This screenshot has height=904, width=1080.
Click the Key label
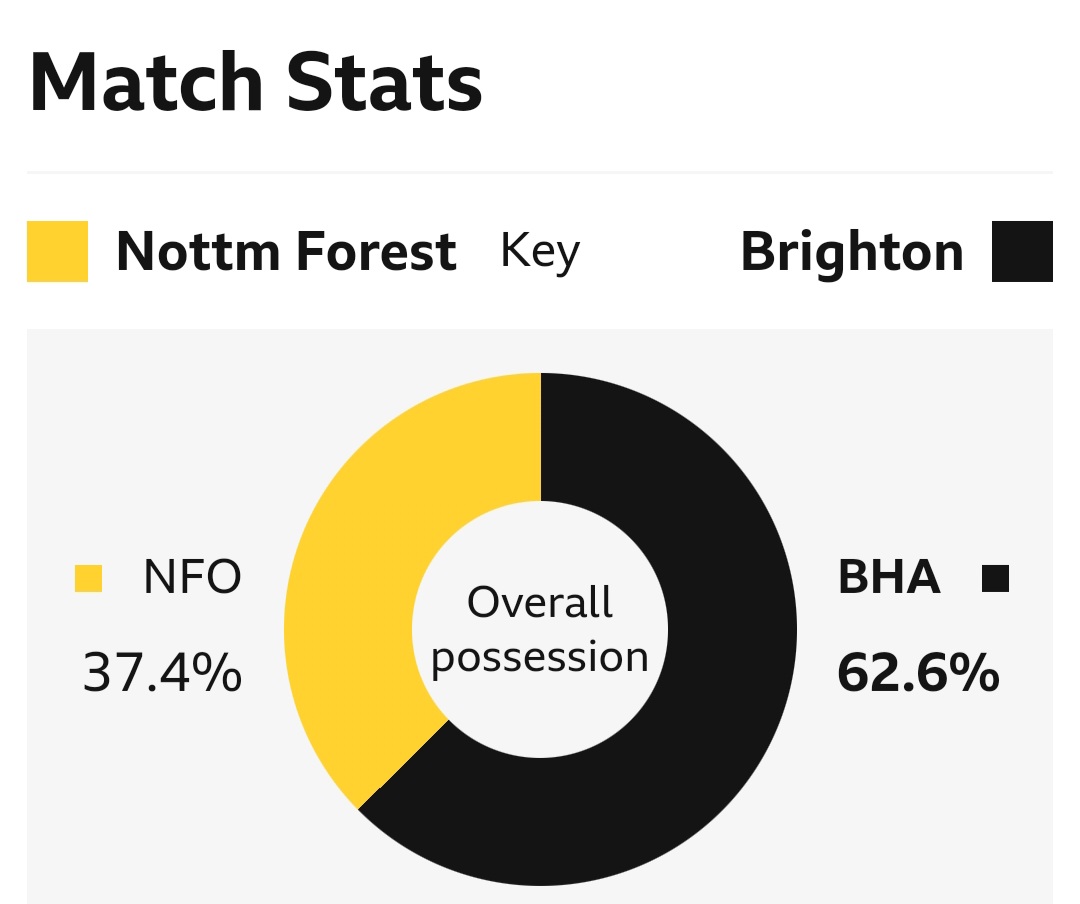click(540, 253)
